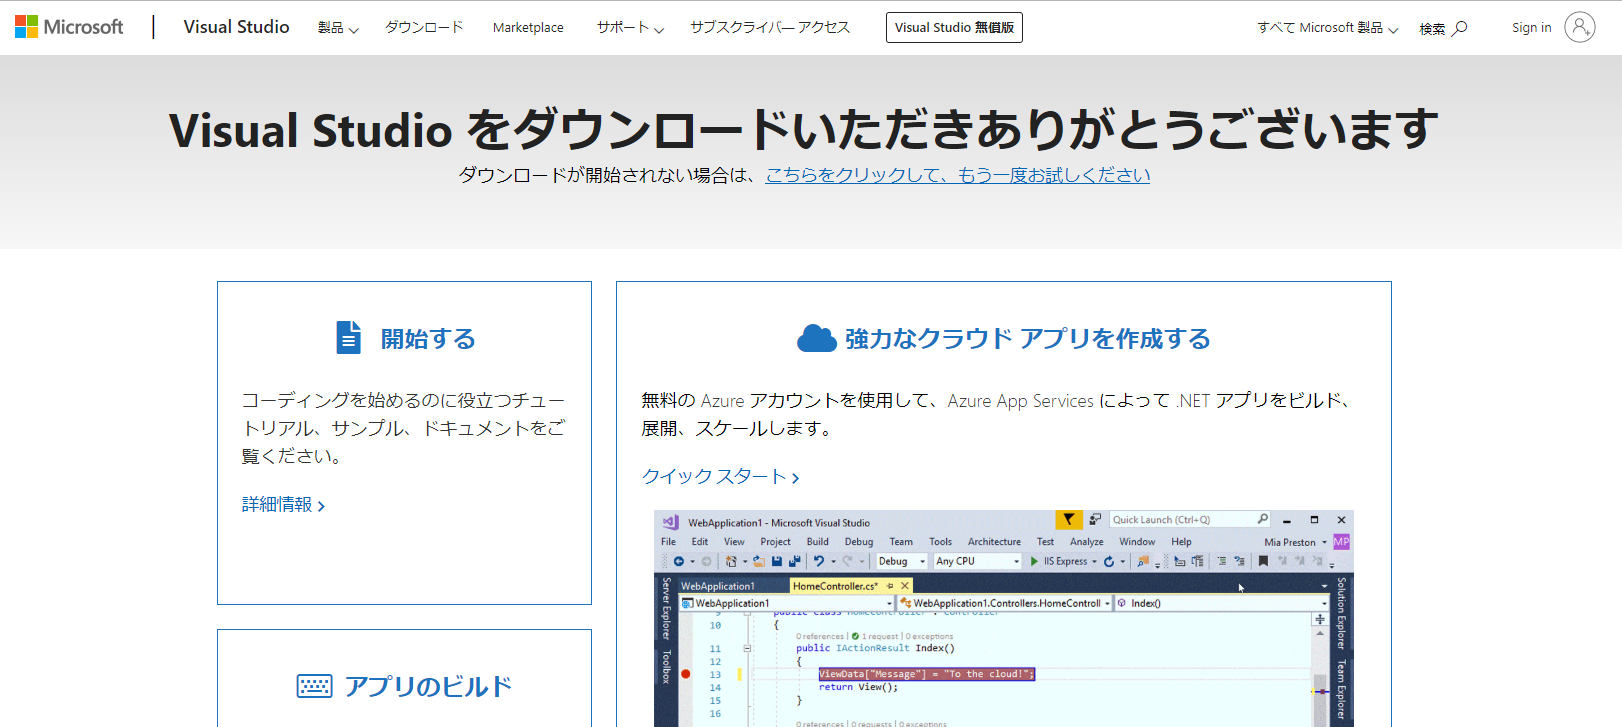Open the Architecture menu in the VS screenshot
Viewport: 1622px width, 727px height.
[x=994, y=542]
